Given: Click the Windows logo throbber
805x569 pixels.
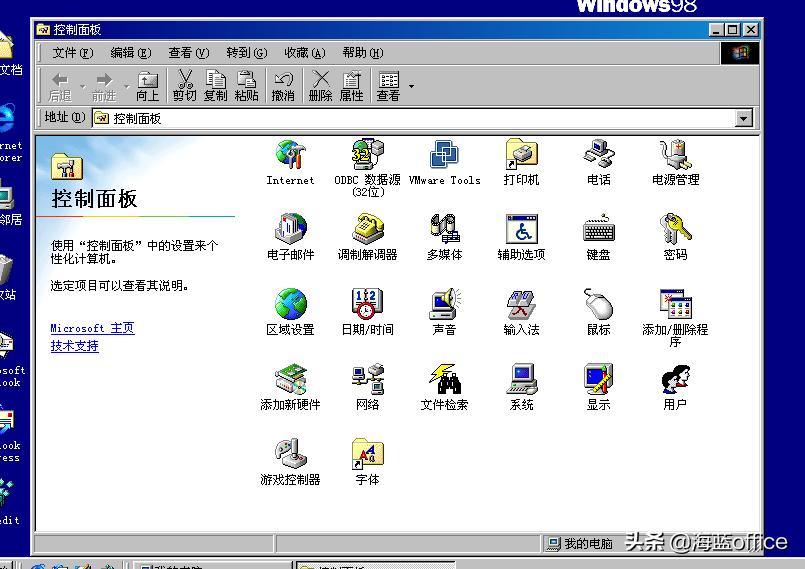Looking at the screenshot, I should [739, 53].
